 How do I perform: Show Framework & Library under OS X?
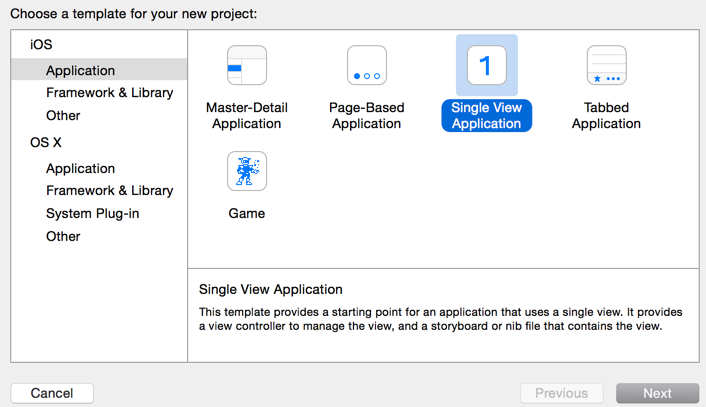109,190
